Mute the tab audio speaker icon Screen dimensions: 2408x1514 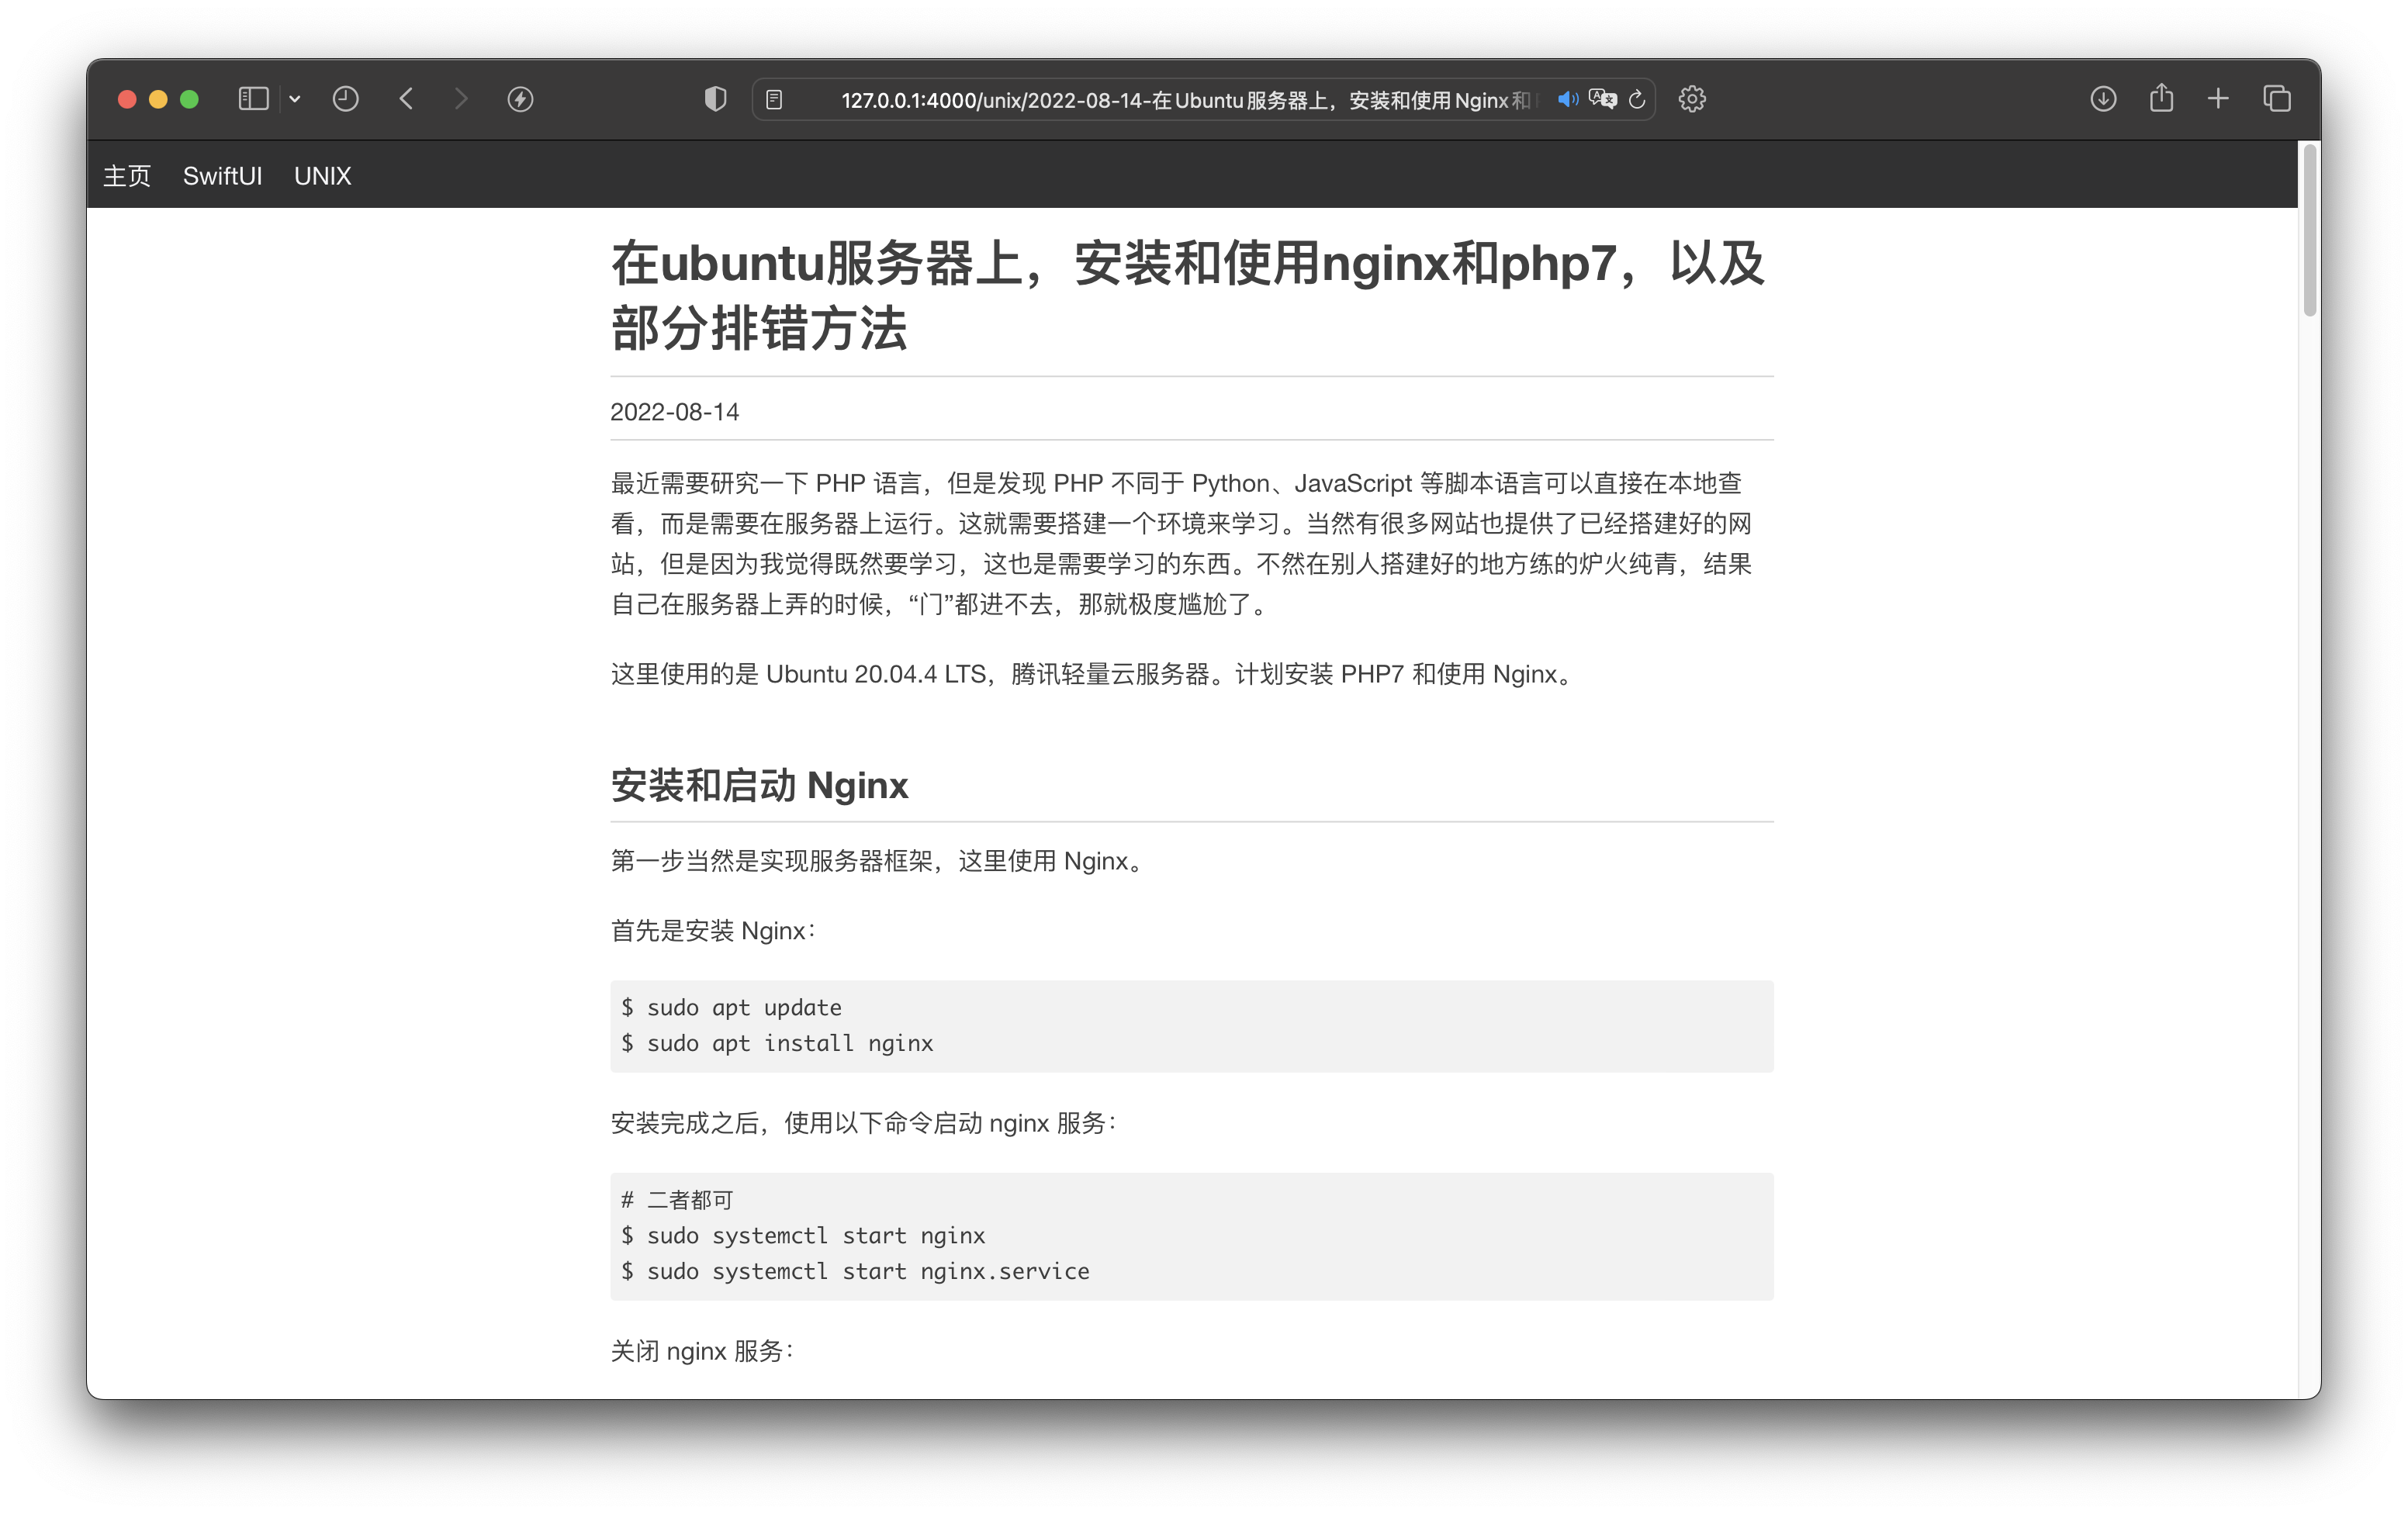pos(1568,99)
